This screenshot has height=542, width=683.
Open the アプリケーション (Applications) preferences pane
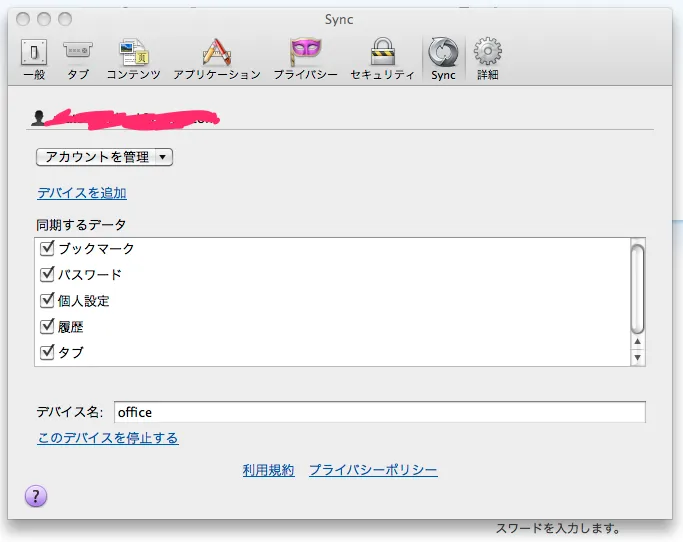(216, 58)
